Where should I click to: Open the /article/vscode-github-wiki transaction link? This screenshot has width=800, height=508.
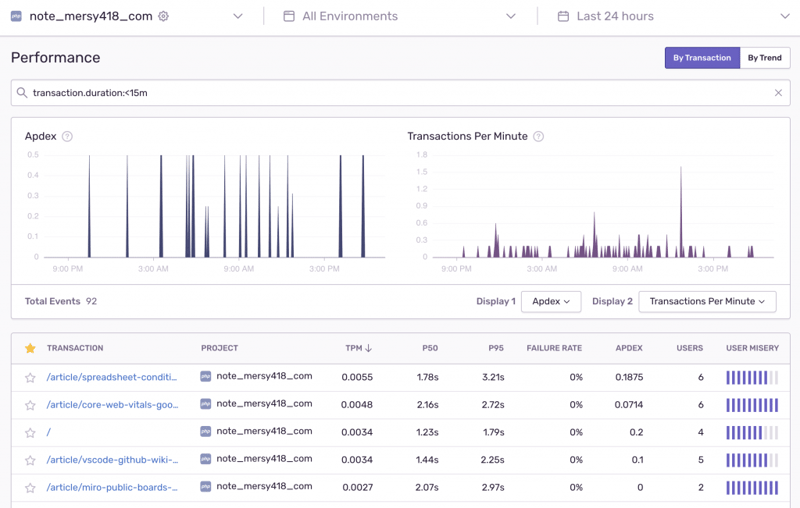[112, 460]
